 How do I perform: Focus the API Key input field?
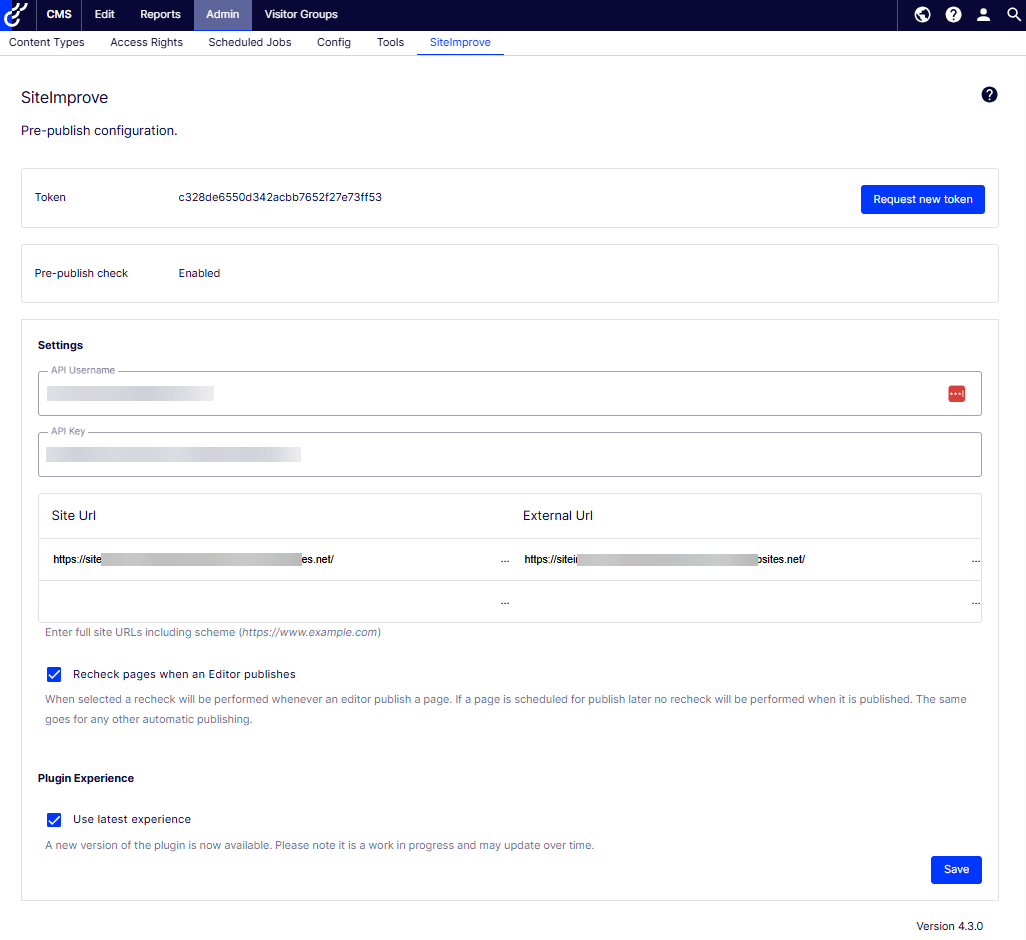(510, 455)
